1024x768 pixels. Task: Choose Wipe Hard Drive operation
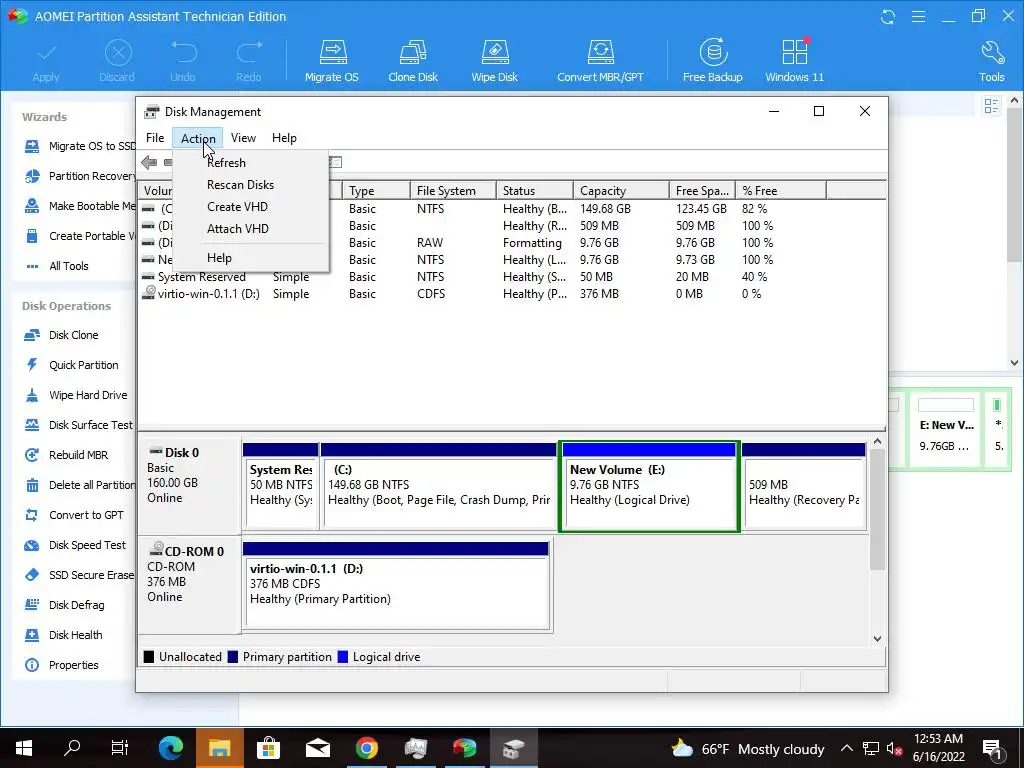click(x=75, y=395)
